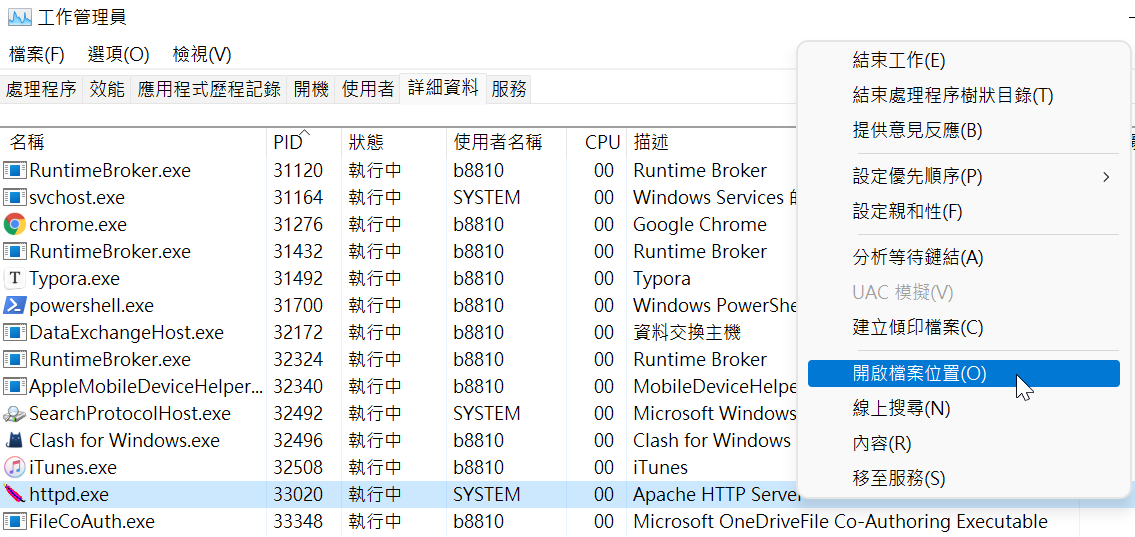Screen dimensions: 1135x537
Task: Click the svchost.exe process icon
Action: pyautogui.click(x=14, y=198)
